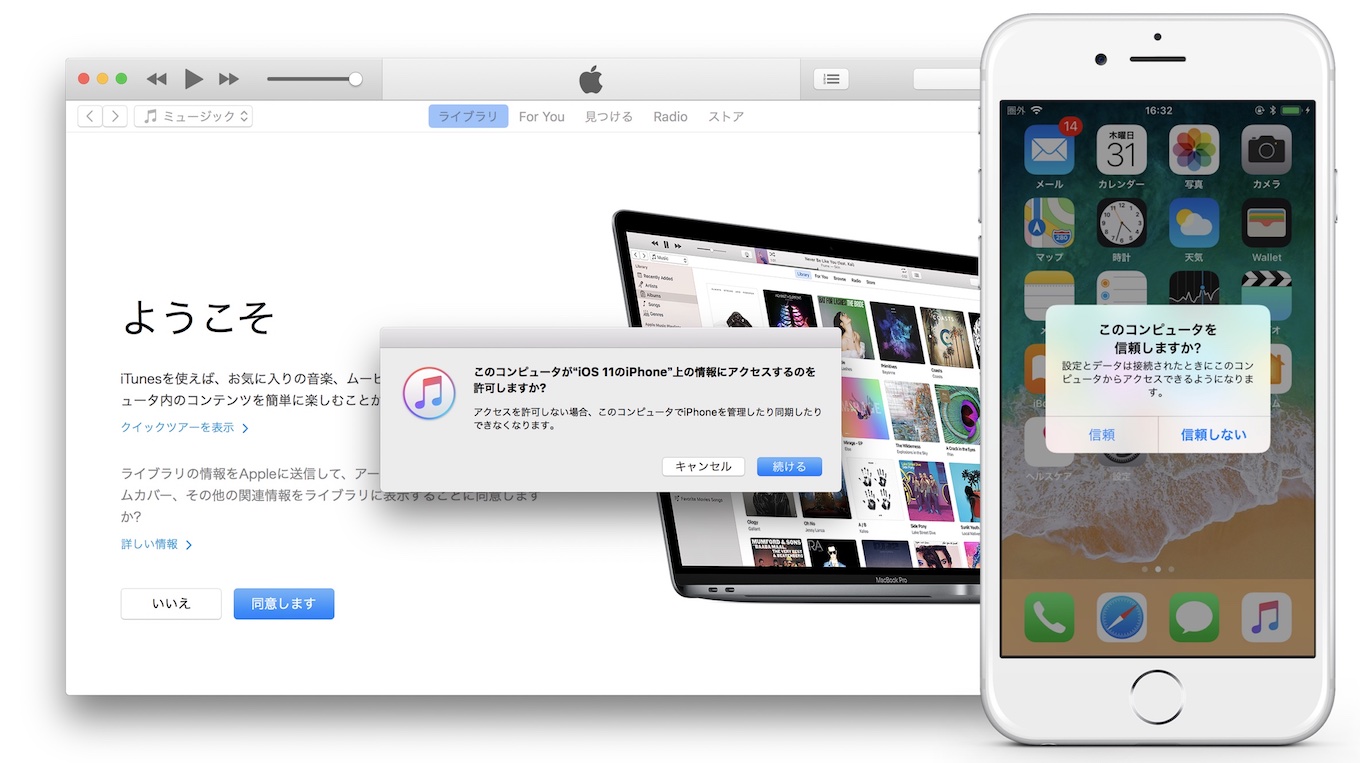This screenshot has height=763, width=1360.
Task: Skip forward with the fast-forward button
Action: (x=229, y=79)
